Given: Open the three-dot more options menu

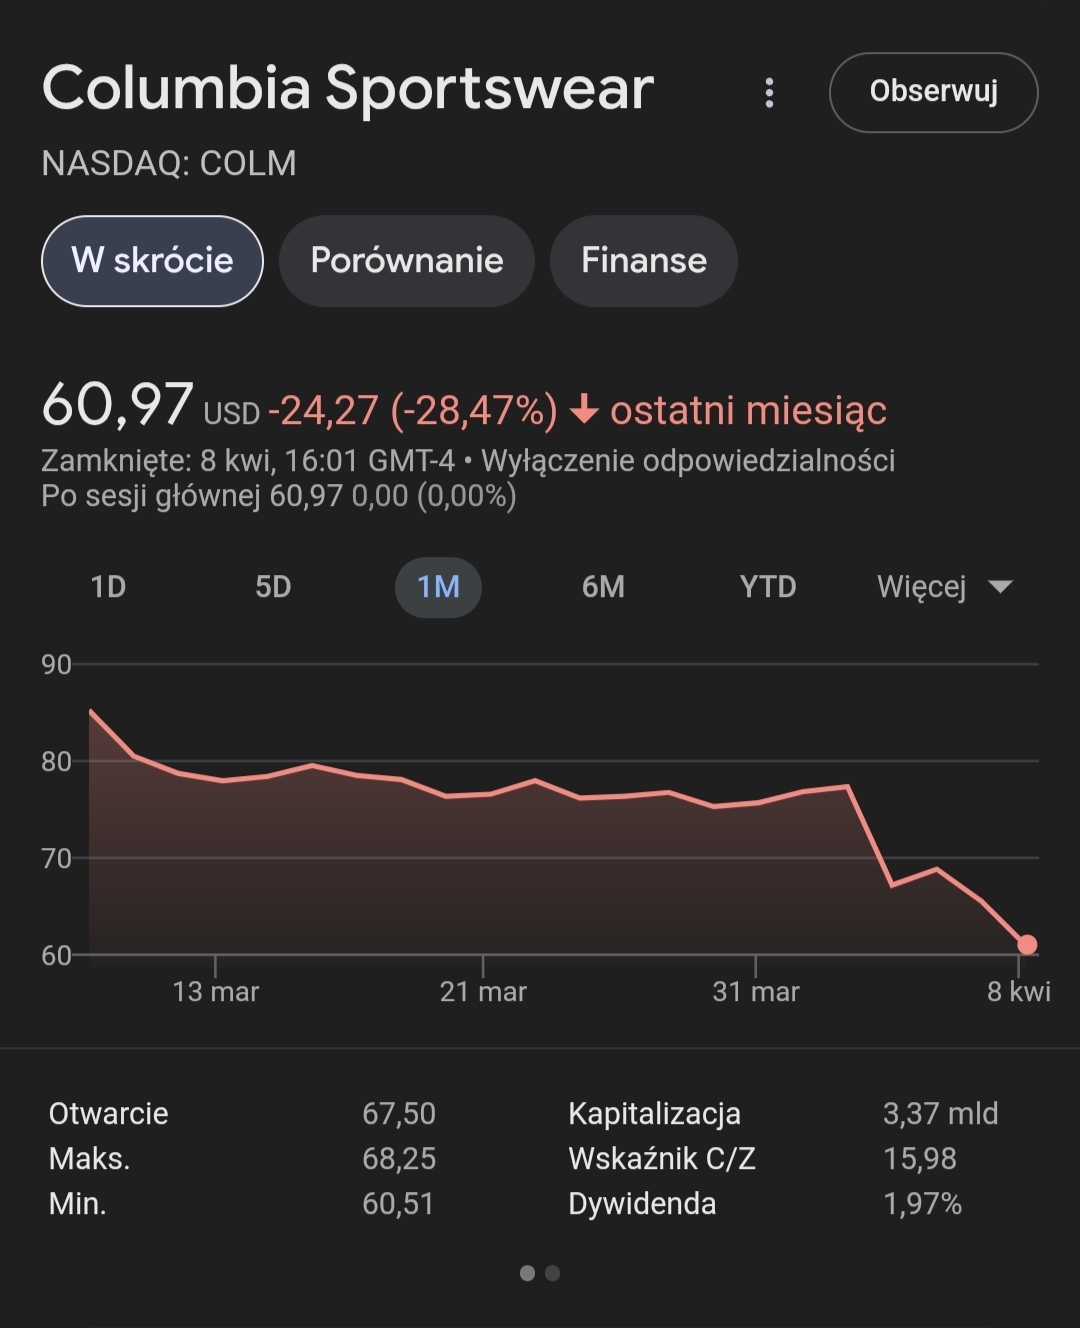Looking at the screenshot, I should coord(769,93).
